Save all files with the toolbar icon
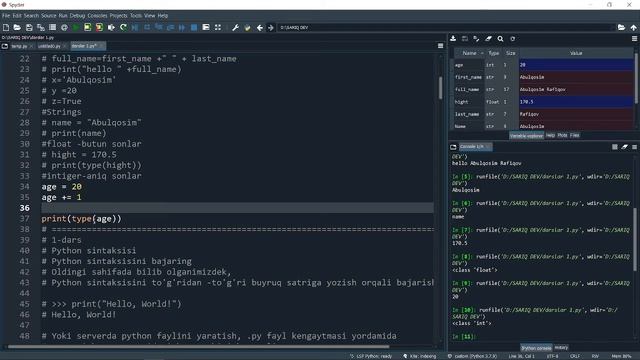This screenshot has height=360, width=640. pyautogui.click(x=41, y=27)
